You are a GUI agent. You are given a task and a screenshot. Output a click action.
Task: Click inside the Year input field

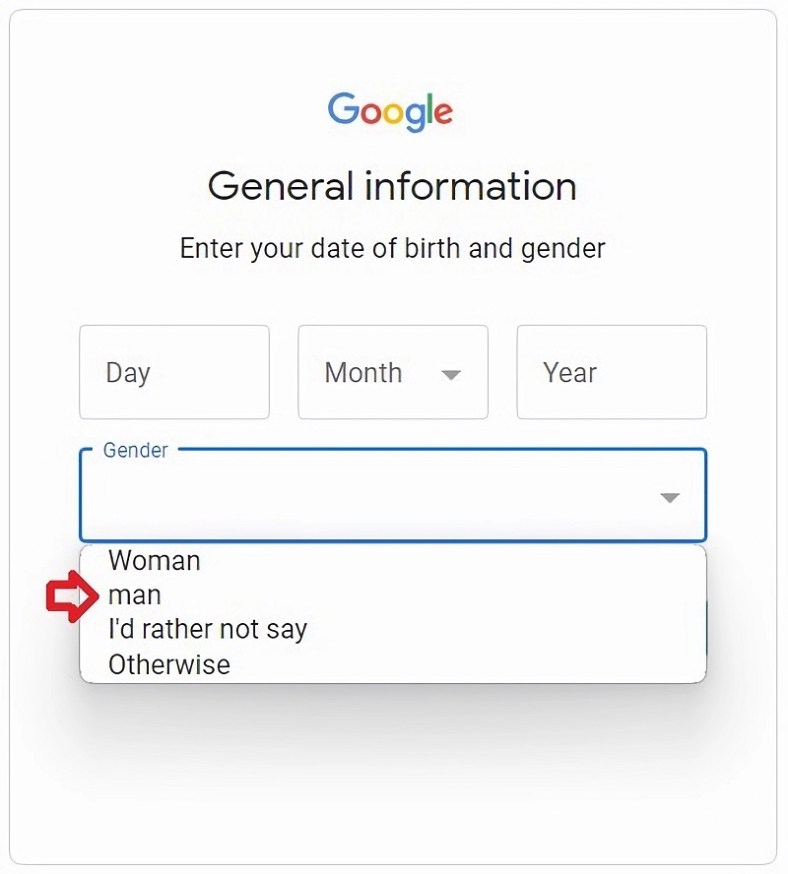click(611, 372)
